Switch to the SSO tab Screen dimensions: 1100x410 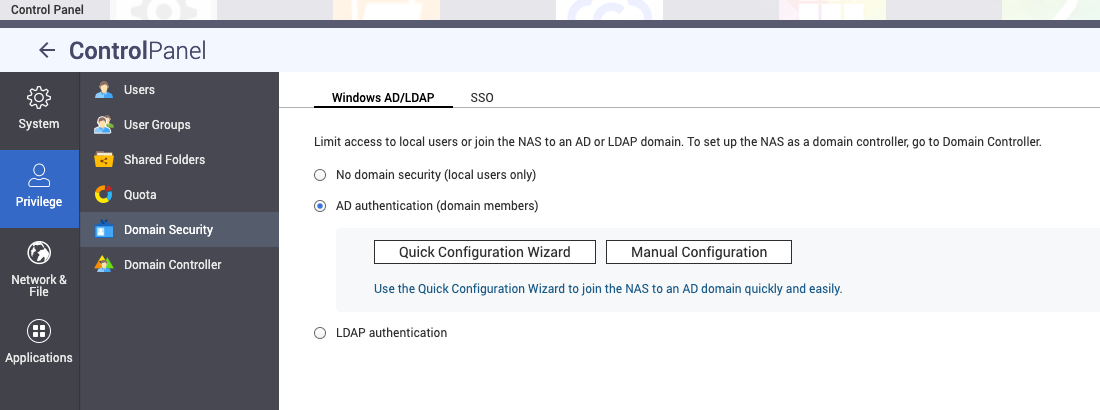482,98
